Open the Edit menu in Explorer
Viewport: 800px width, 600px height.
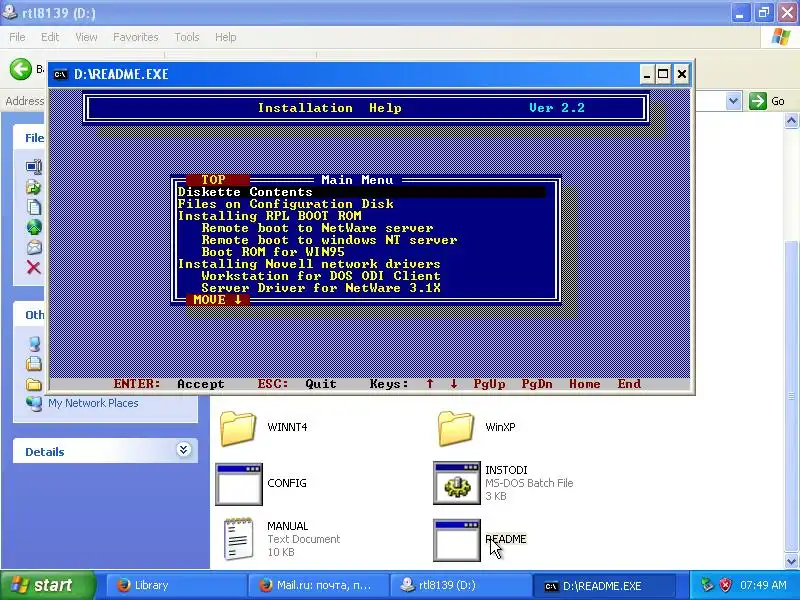(x=50, y=37)
